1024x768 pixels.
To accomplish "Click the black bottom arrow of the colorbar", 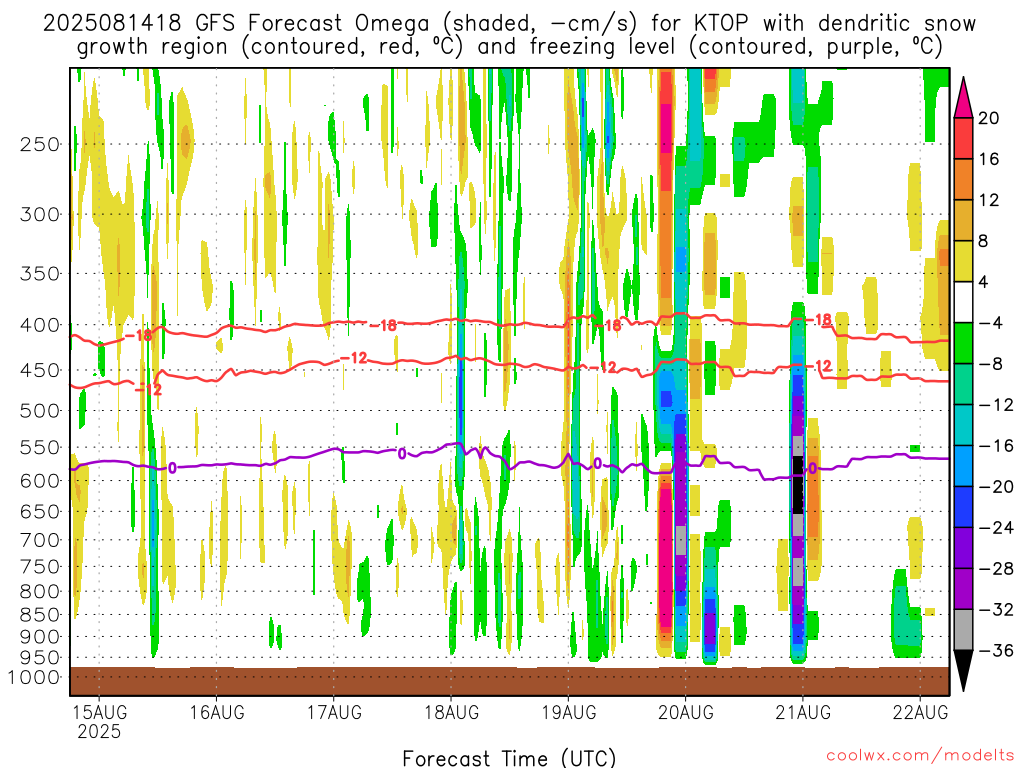I will [963, 671].
